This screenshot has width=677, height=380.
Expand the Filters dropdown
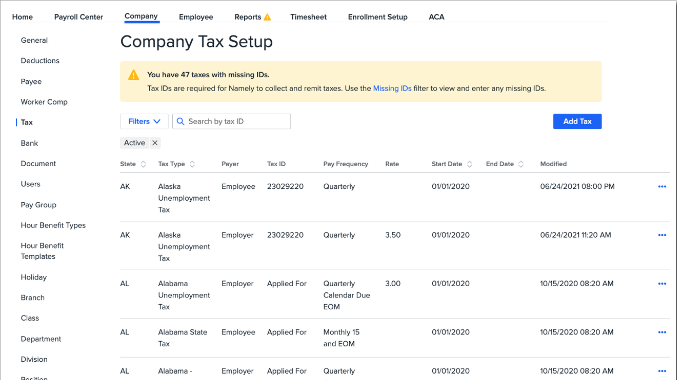(144, 121)
